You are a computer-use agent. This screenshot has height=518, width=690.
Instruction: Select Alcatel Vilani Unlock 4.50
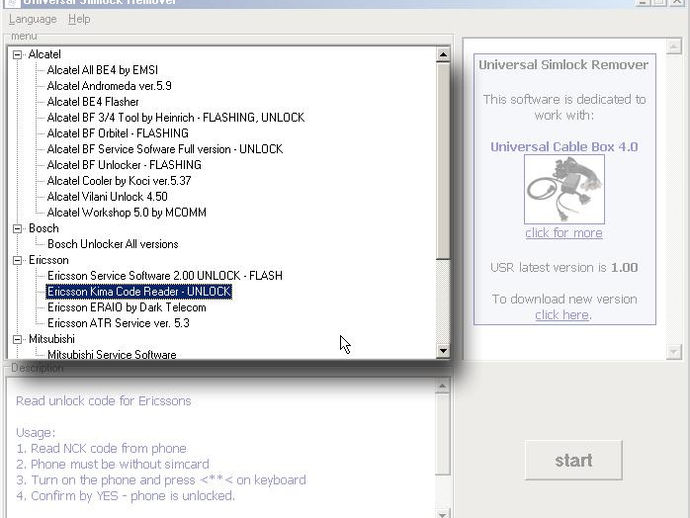[107, 197]
